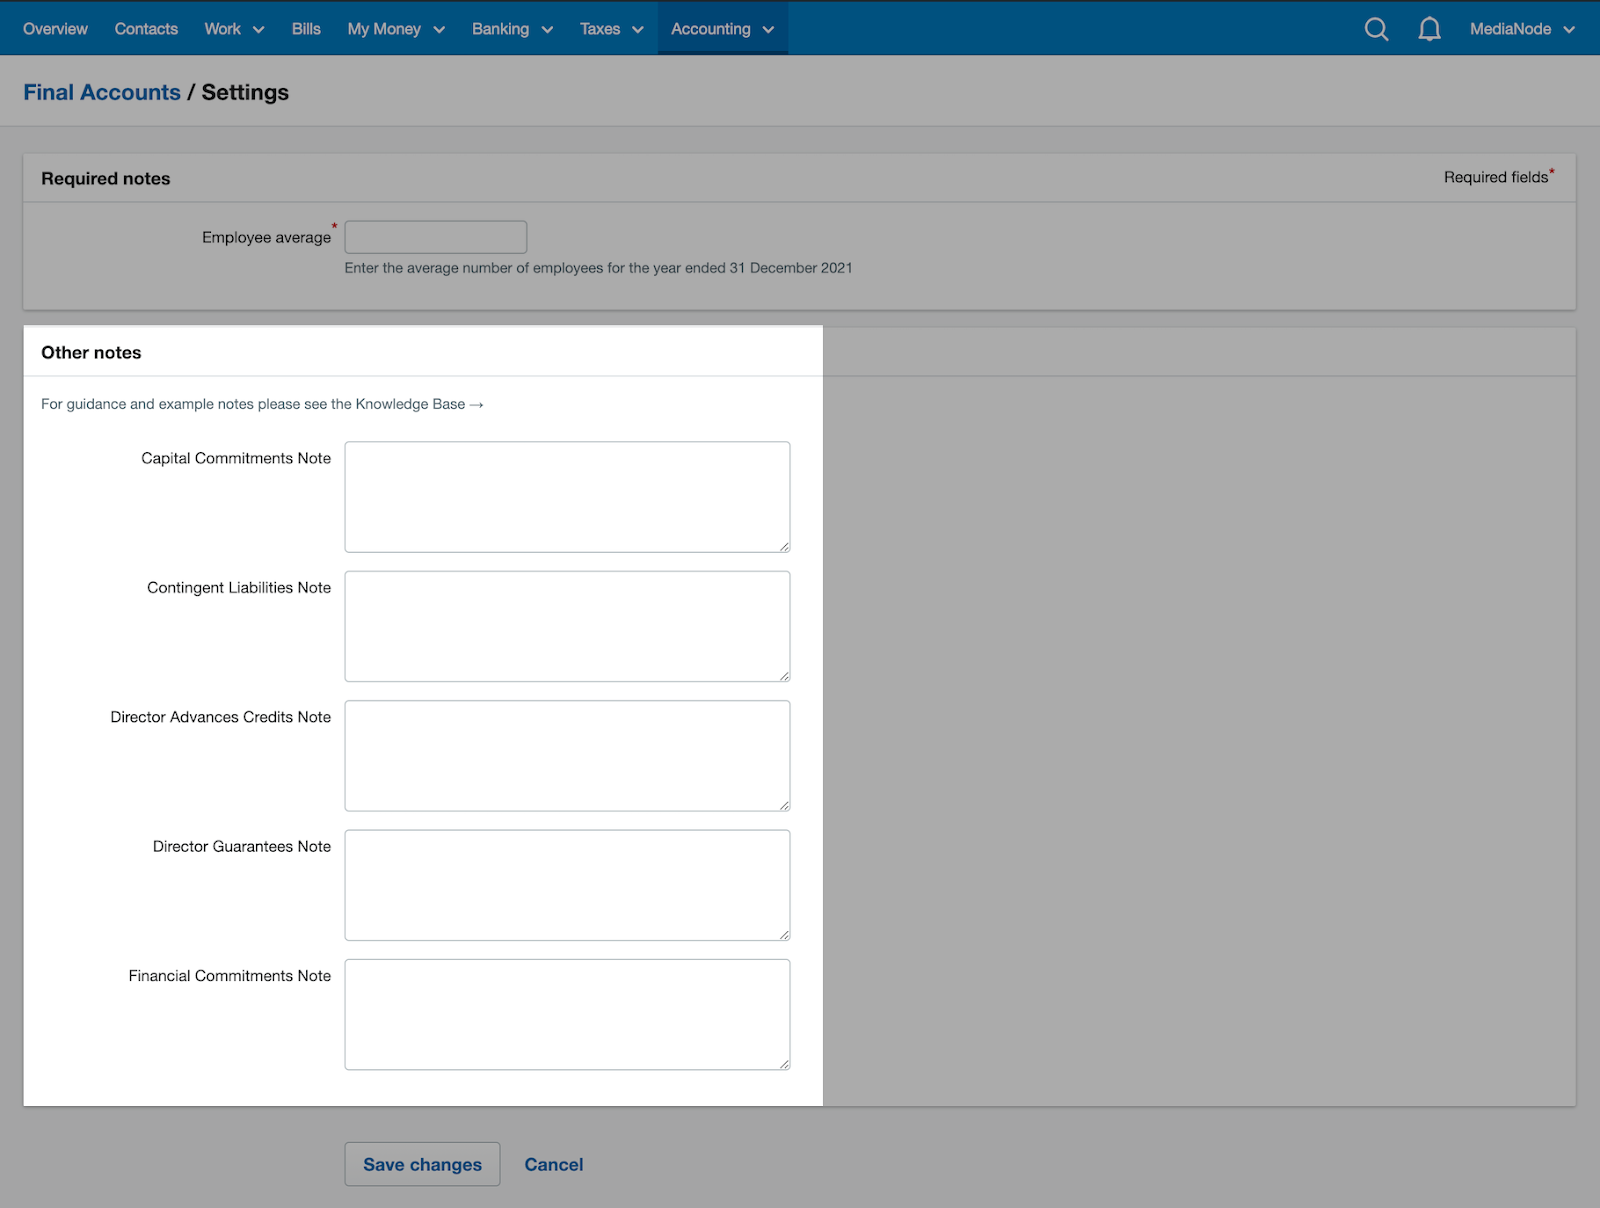Image resolution: width=1600 pixels, height=1208 pixels.
Task: Click the Employee average input field
Action: 435,237
